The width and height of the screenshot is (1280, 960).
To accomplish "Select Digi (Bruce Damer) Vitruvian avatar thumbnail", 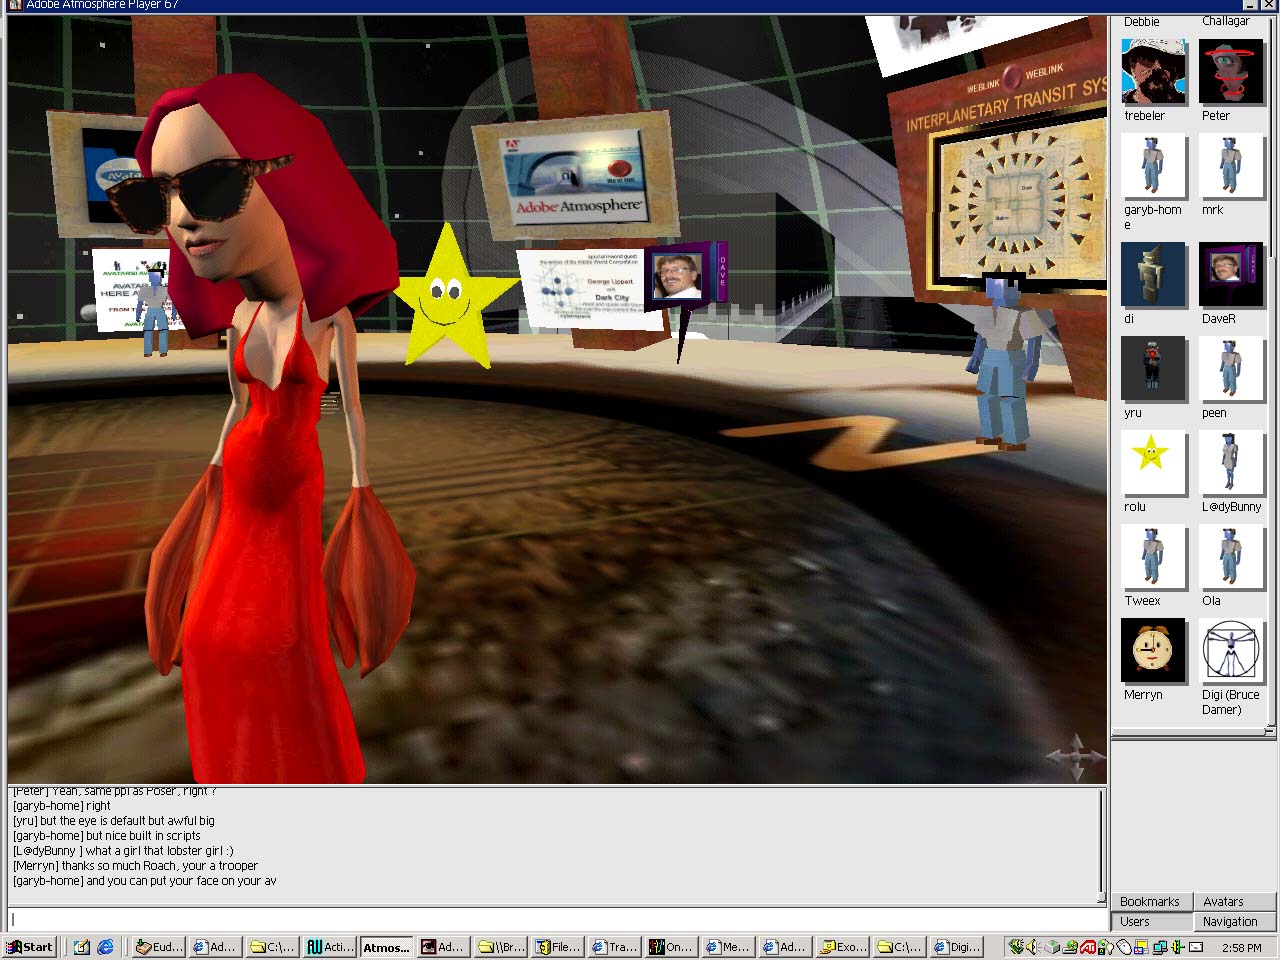I will pos(1231,650).
